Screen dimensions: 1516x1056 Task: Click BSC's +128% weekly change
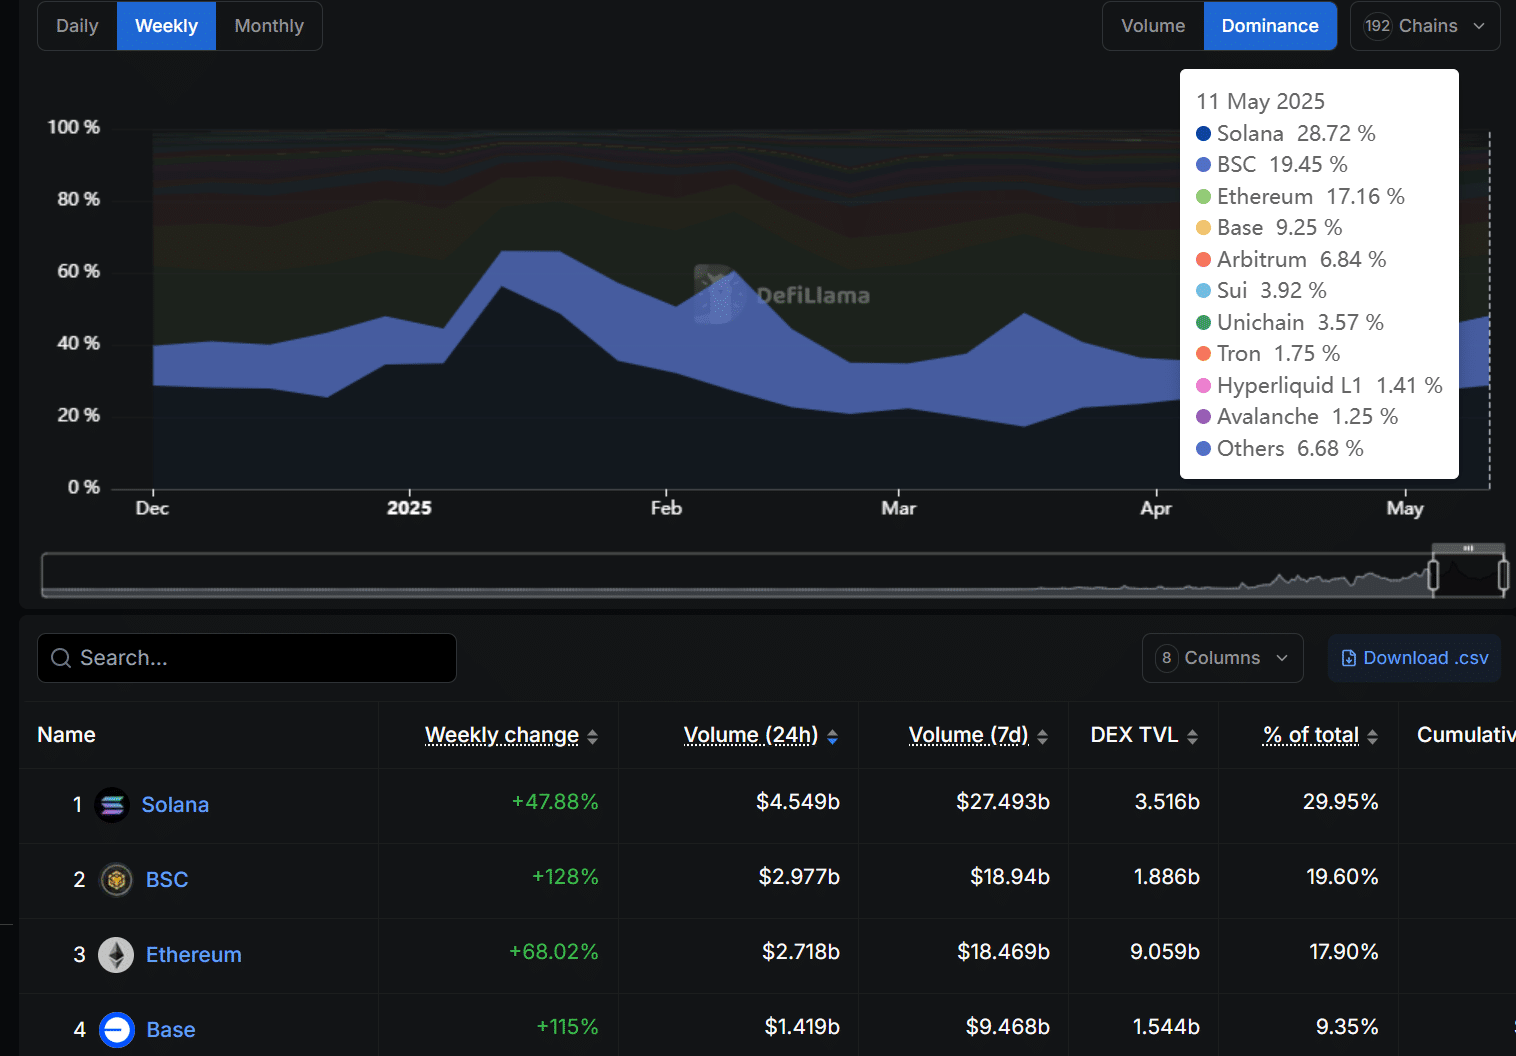point(565,877)
